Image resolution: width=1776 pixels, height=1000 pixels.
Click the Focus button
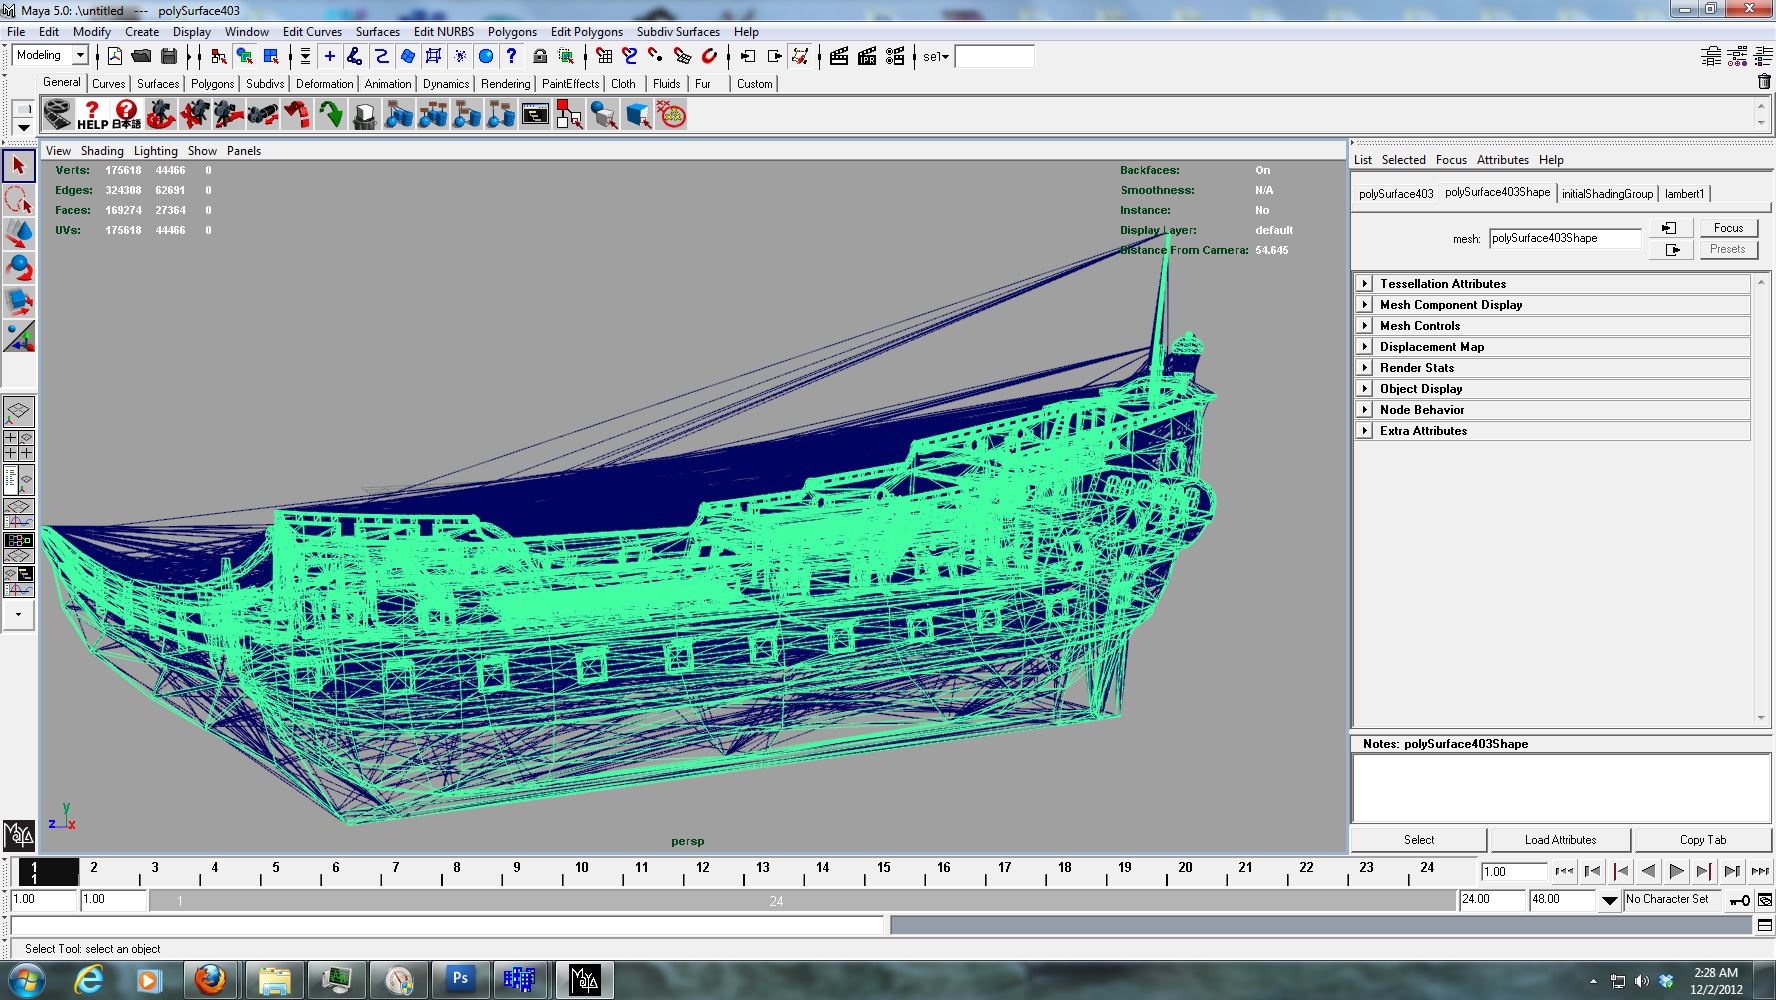1728,228
